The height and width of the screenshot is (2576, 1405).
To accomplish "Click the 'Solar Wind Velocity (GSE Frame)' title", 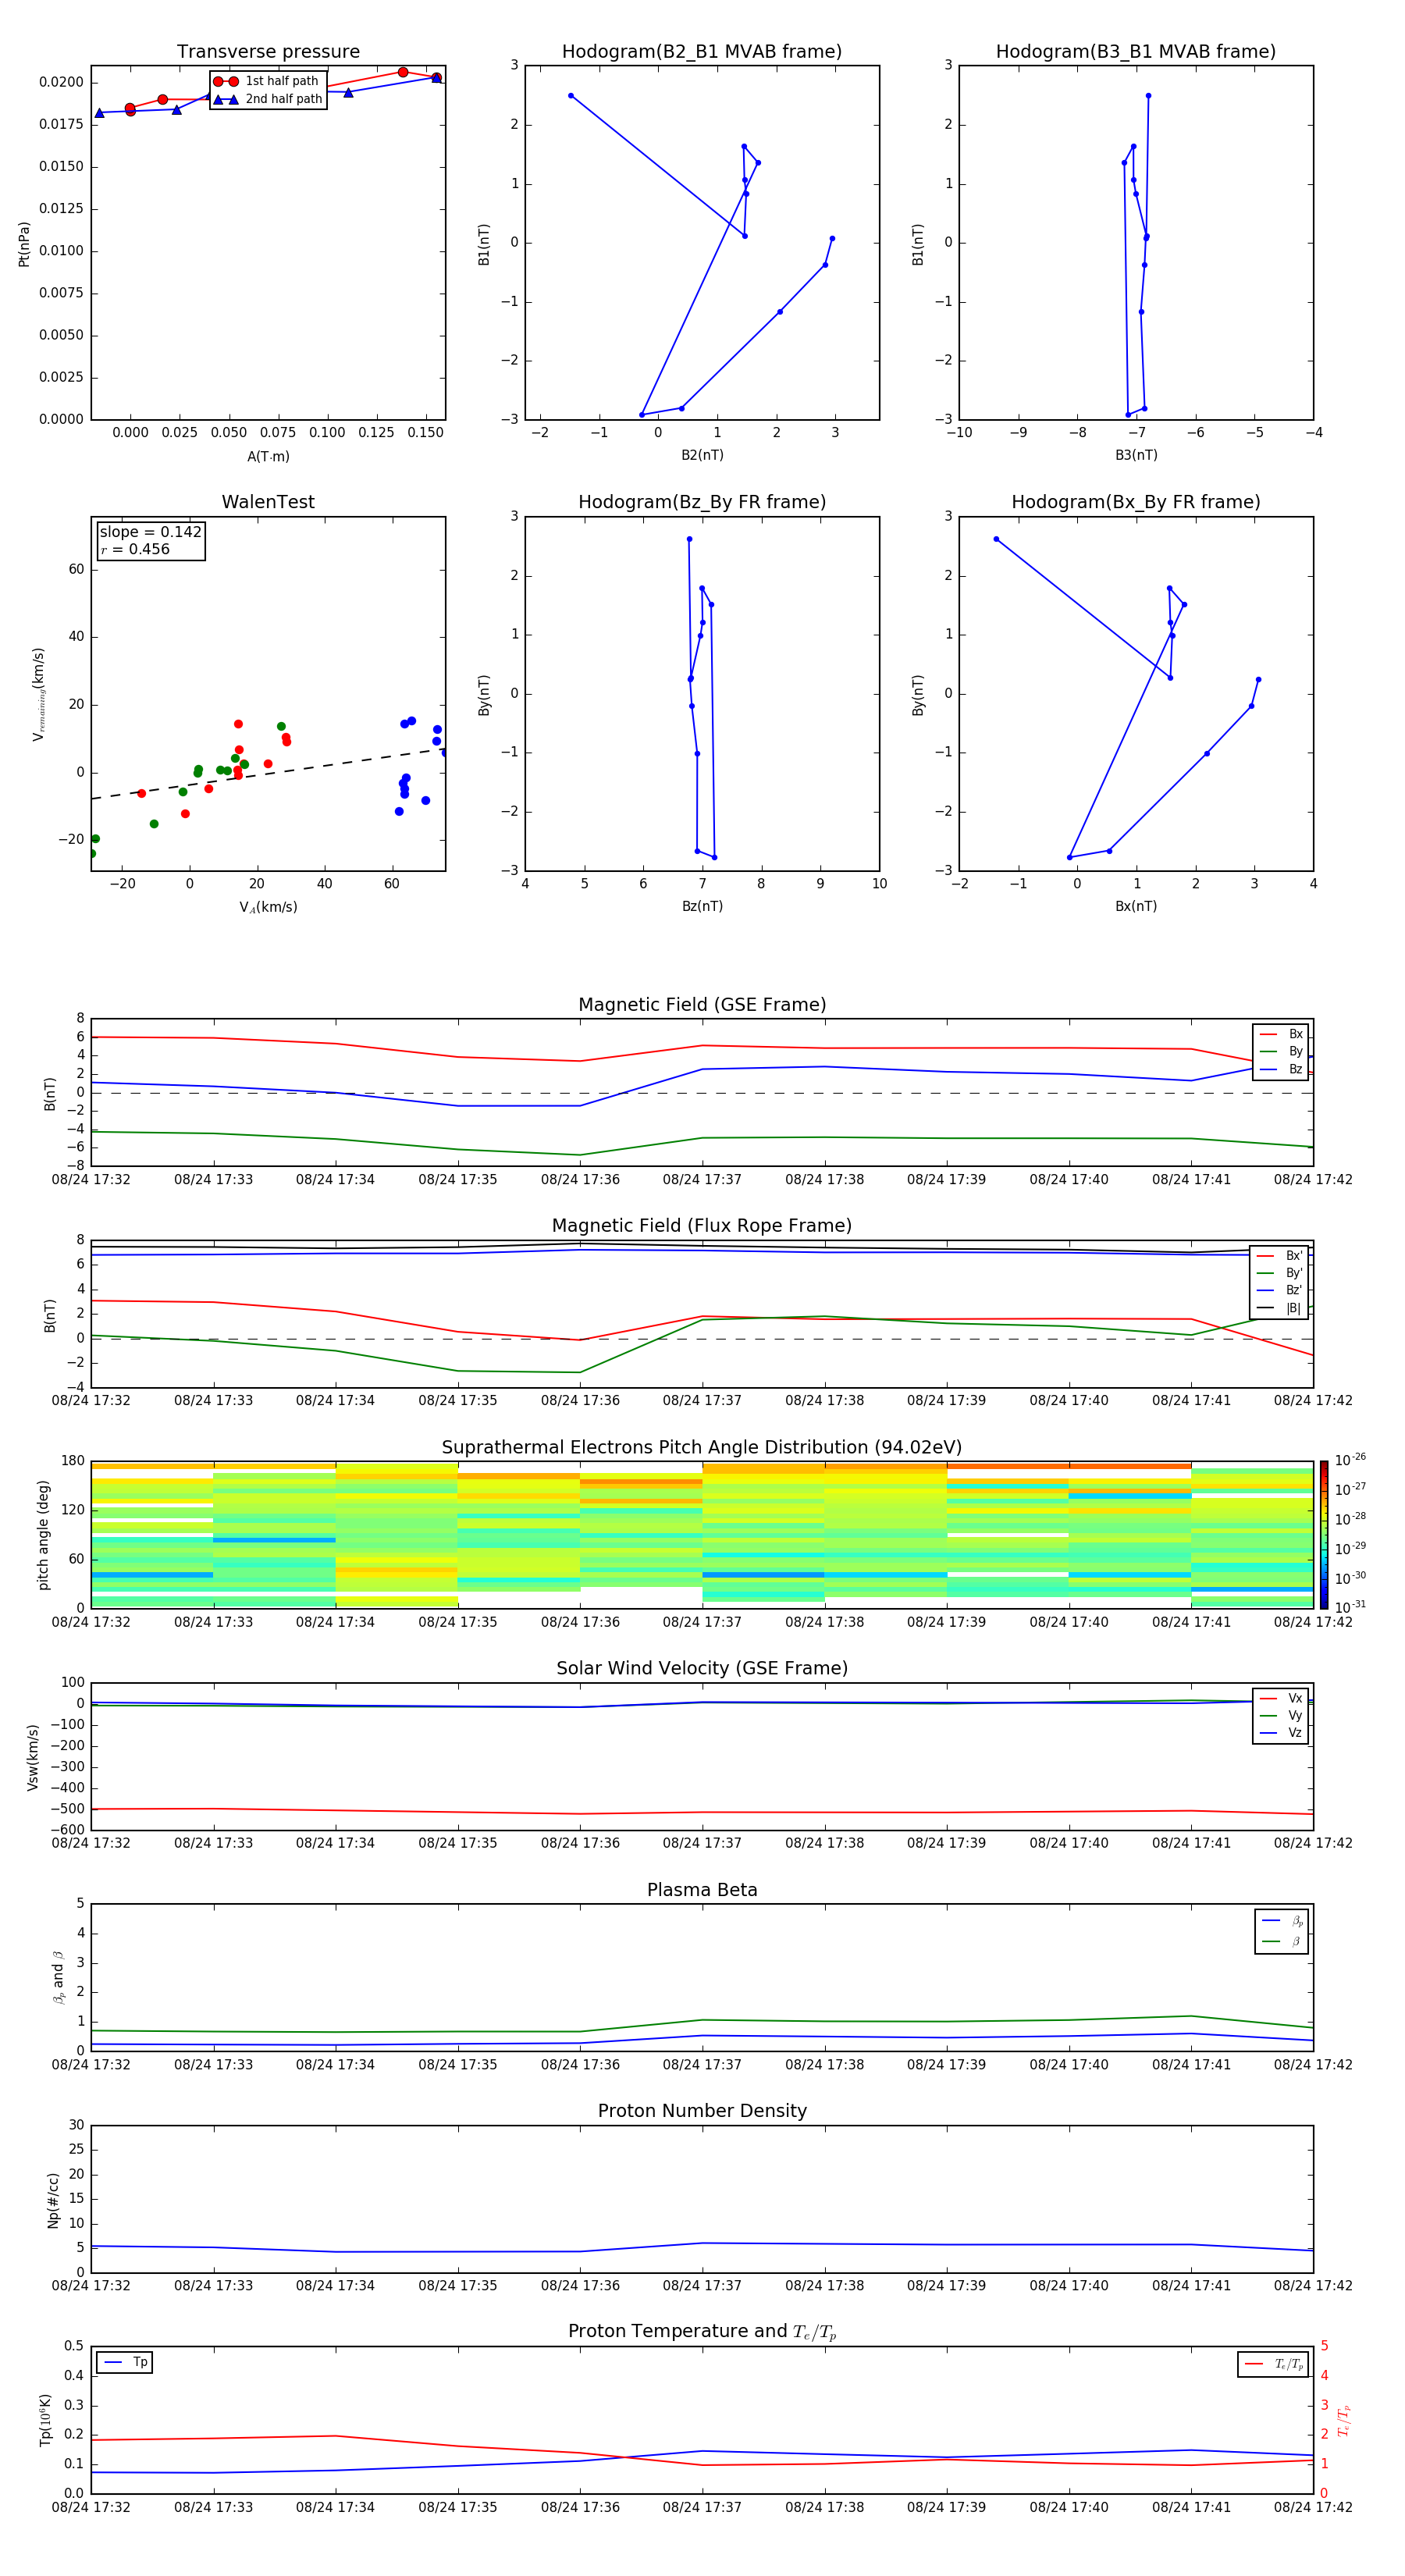I will coord(702,1669).
